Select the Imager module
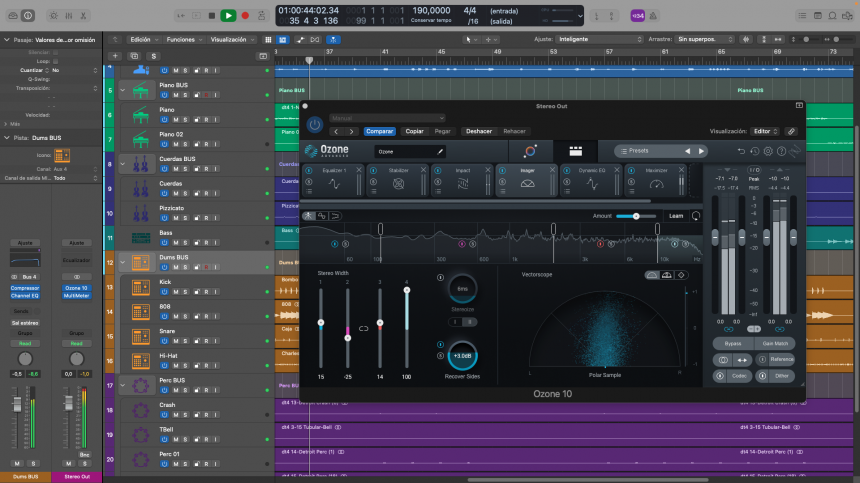This screenshot has width=860, height=483. click(x=527, y=181)
